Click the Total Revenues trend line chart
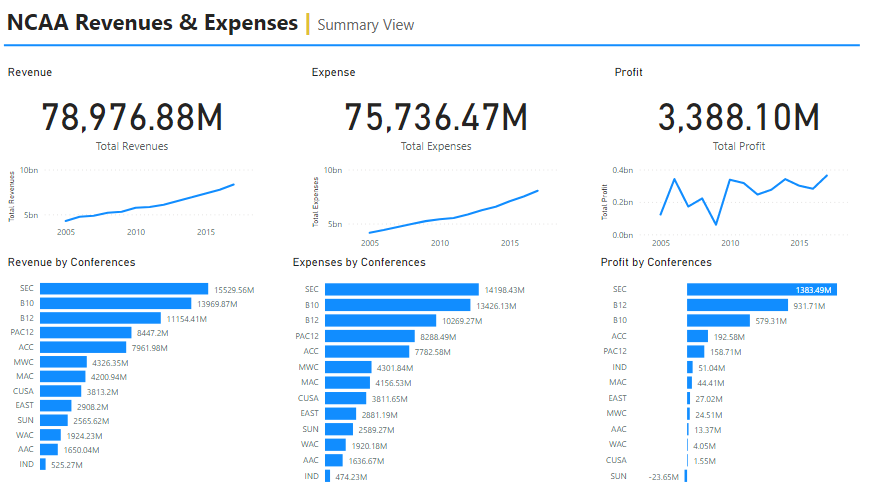This screenshot has height=487, width=878. pos(132,202)
